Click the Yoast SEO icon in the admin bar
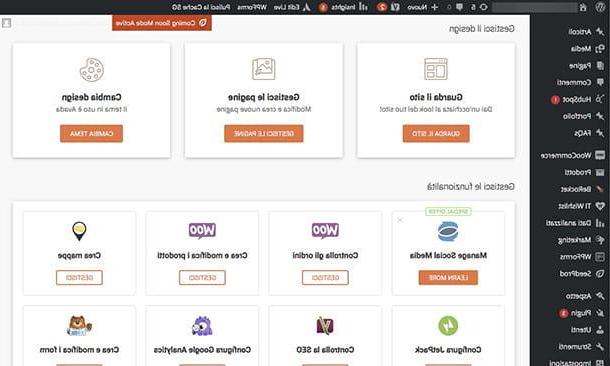Image resolution: width=610 pixels, height=366 pixels. click(395, 7)
